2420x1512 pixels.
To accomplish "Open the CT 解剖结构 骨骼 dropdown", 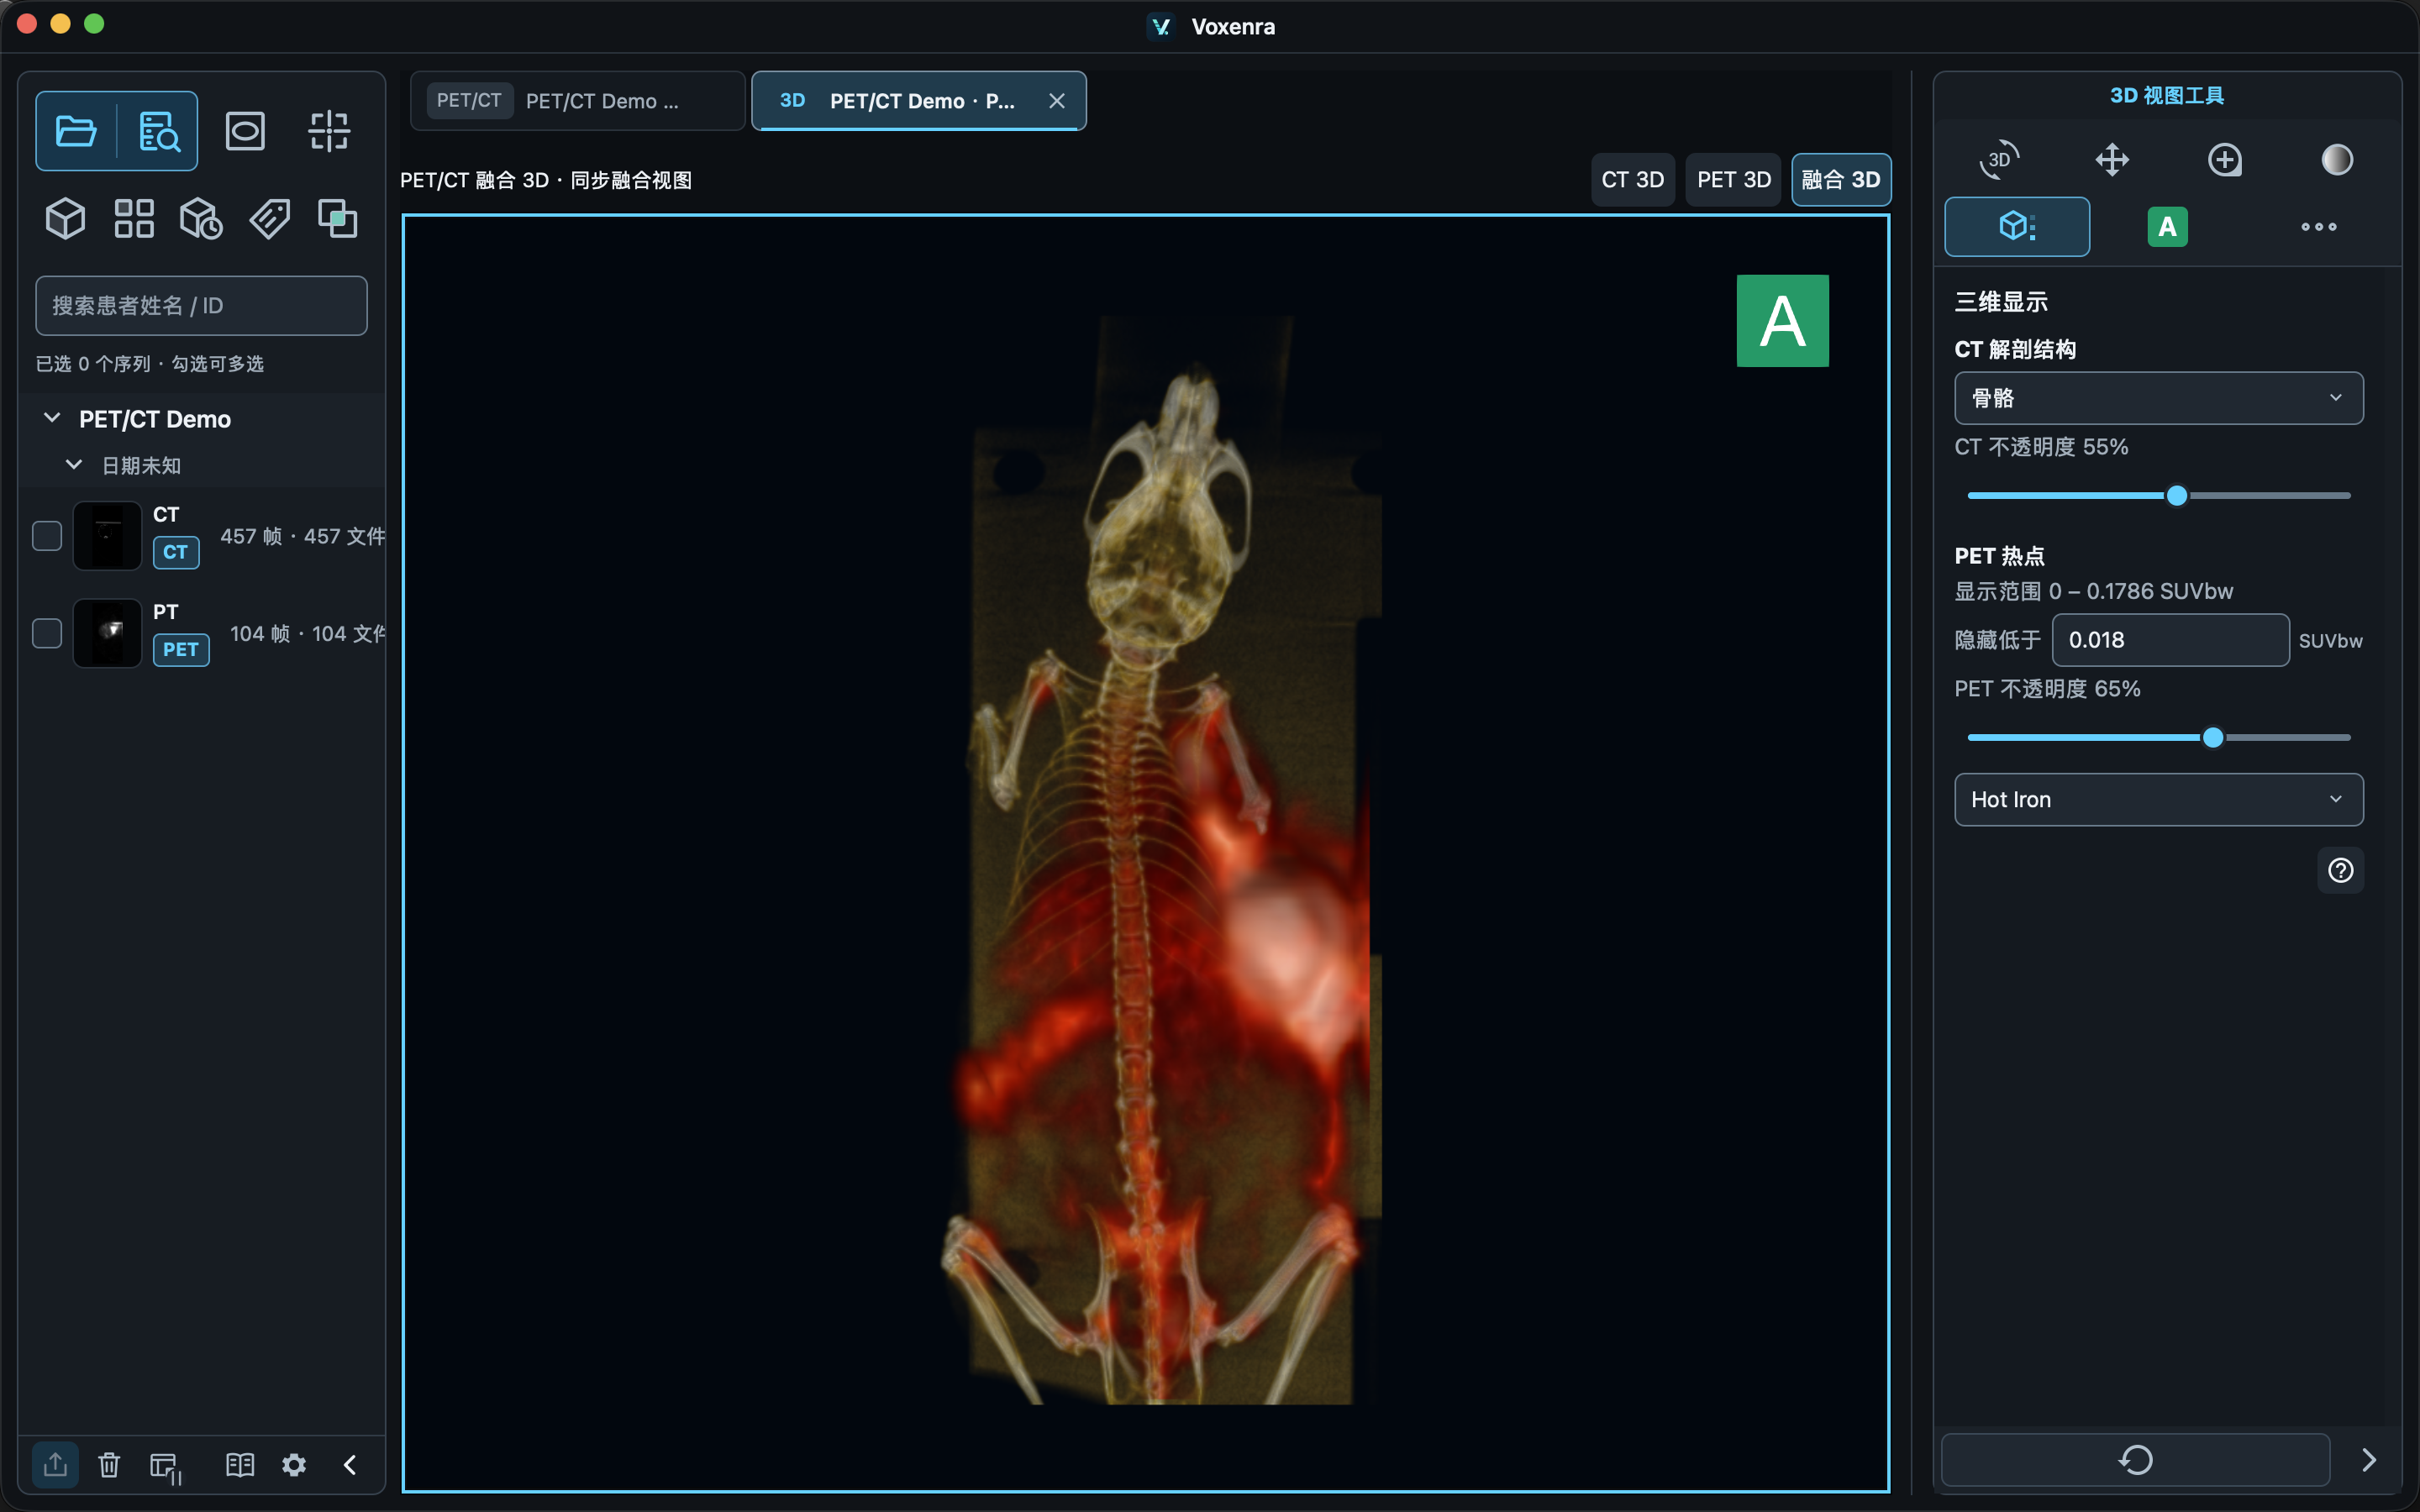I will (2158, 398).
